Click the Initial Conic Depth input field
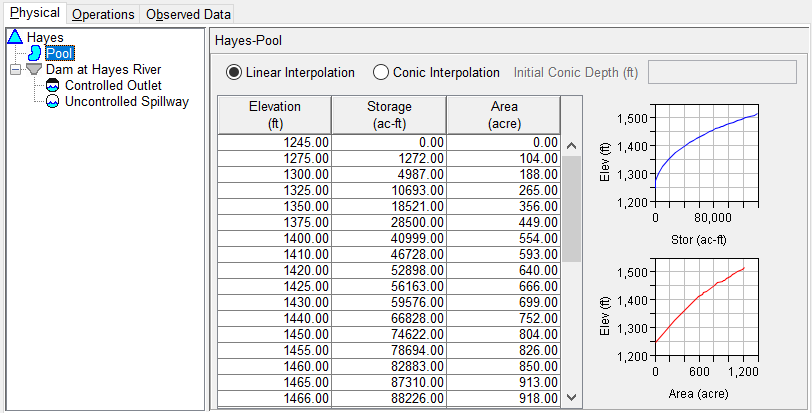Image resolution: width=812 pixels, height=413 pixels. coord(720,73)
